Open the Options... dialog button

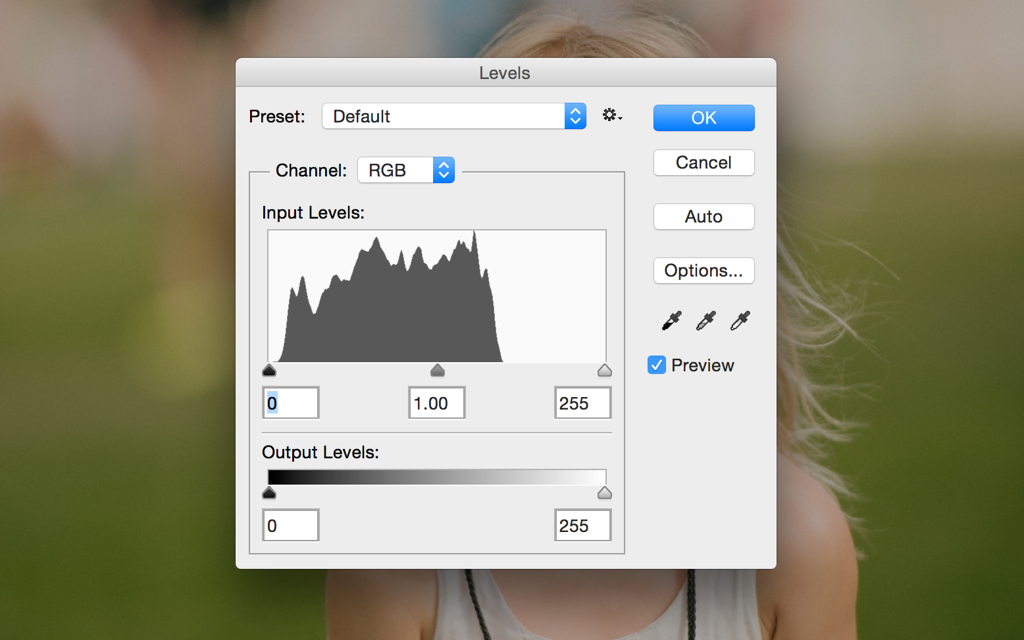point(704,270)
